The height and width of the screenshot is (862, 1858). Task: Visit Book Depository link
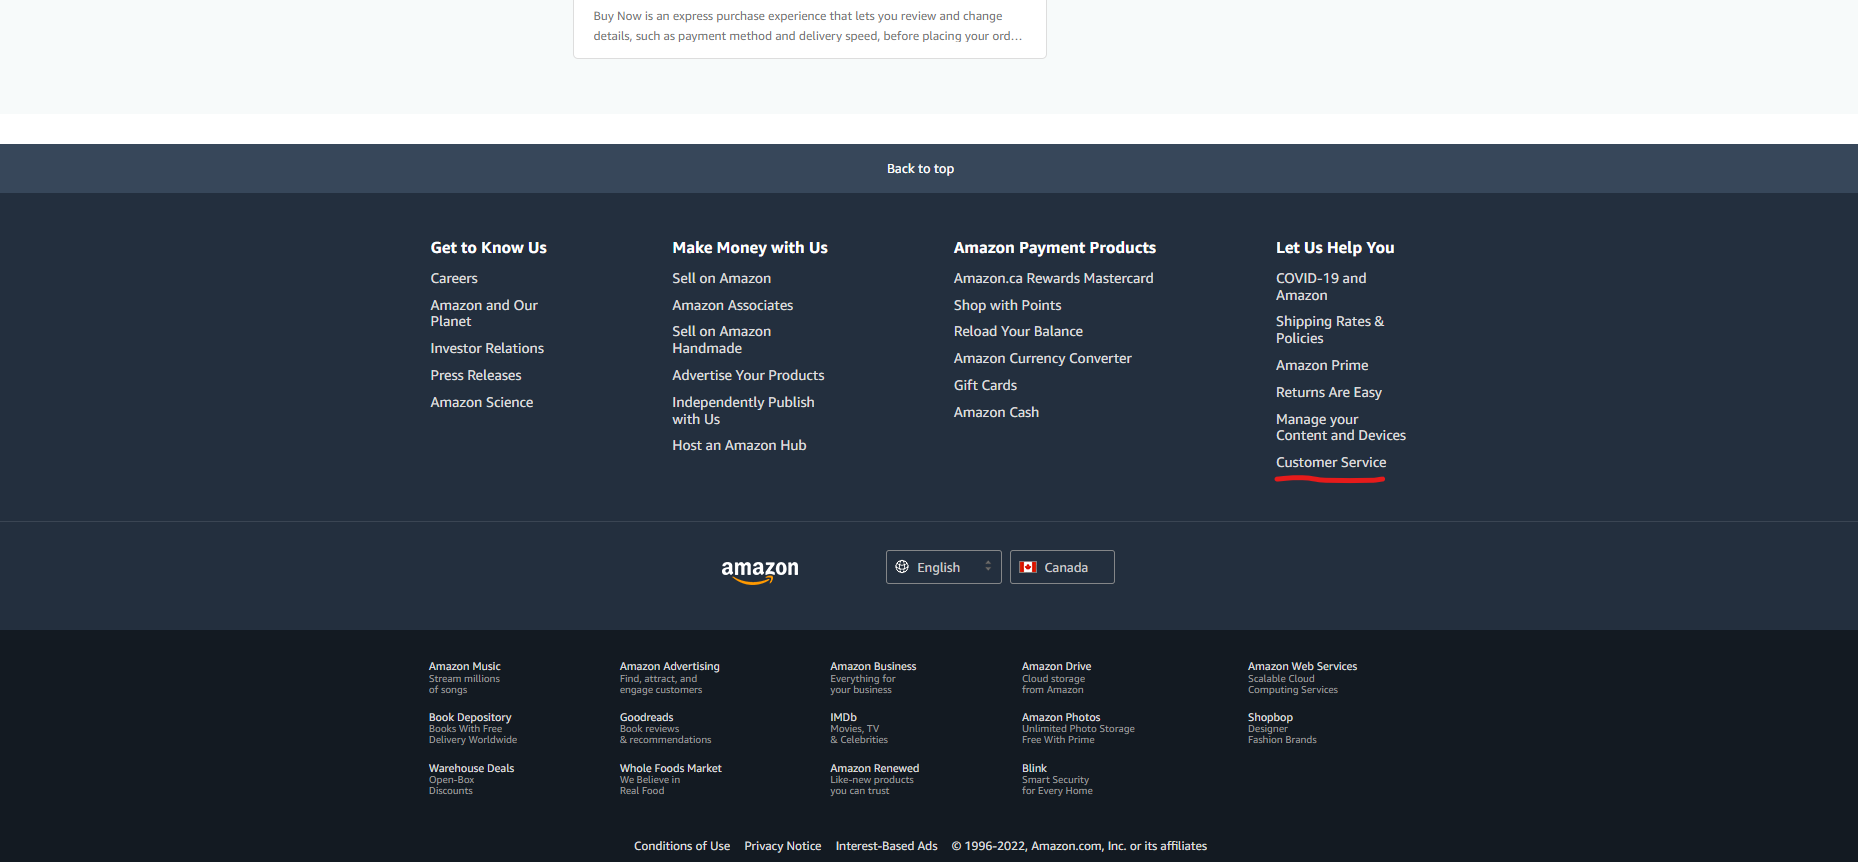[473, 729]
